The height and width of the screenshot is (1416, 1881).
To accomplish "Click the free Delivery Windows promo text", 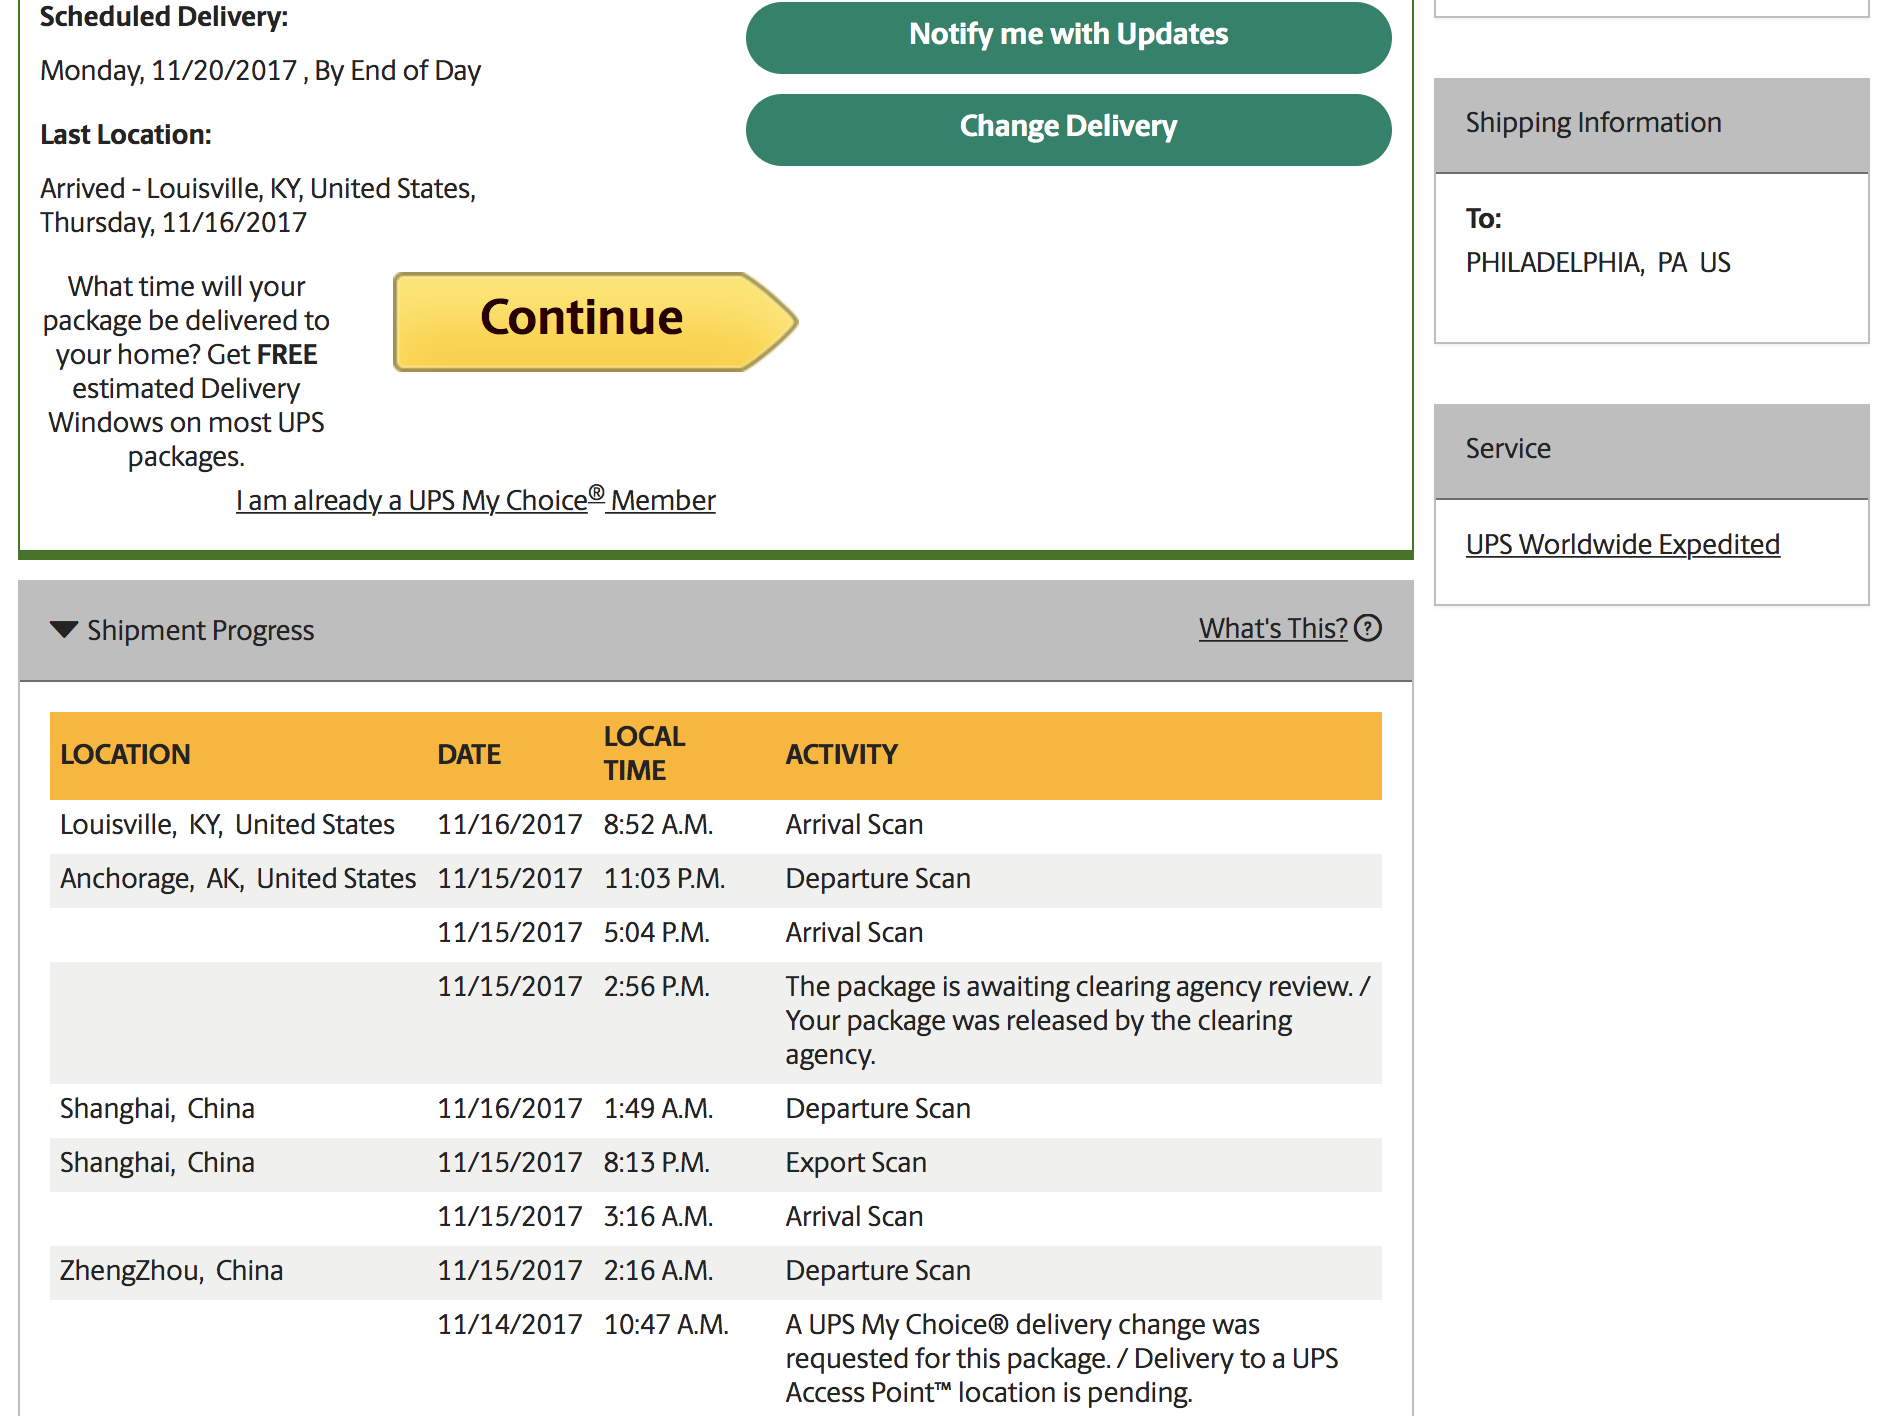I will [x=186, y=371].
